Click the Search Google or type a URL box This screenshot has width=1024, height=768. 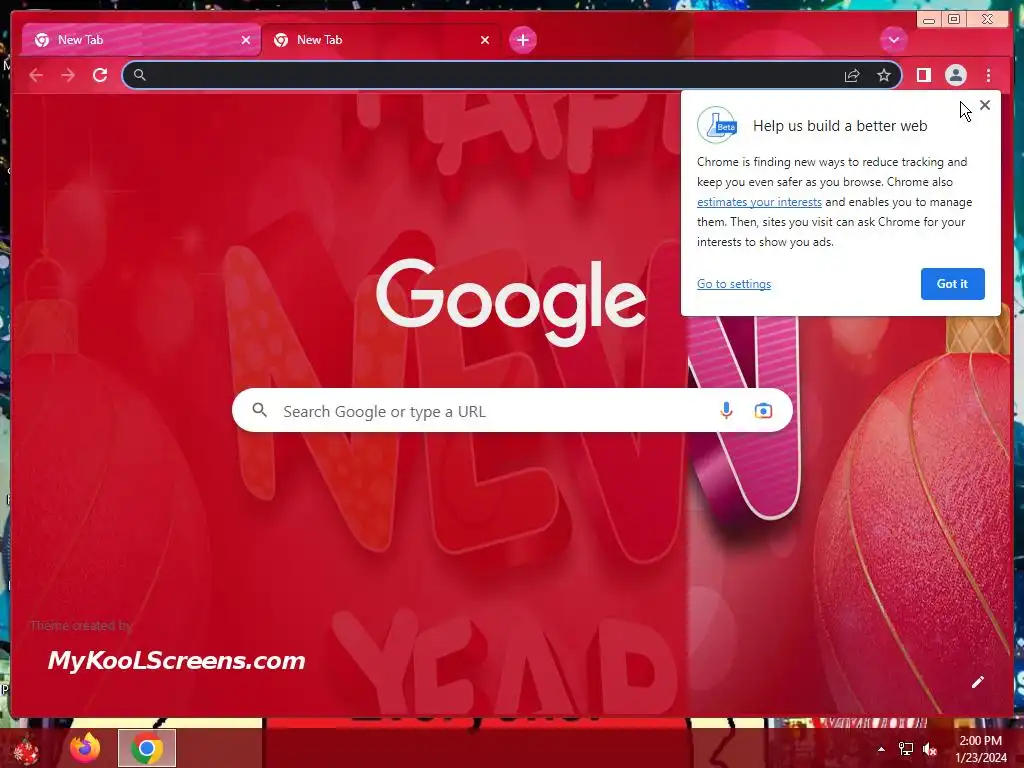512,411
